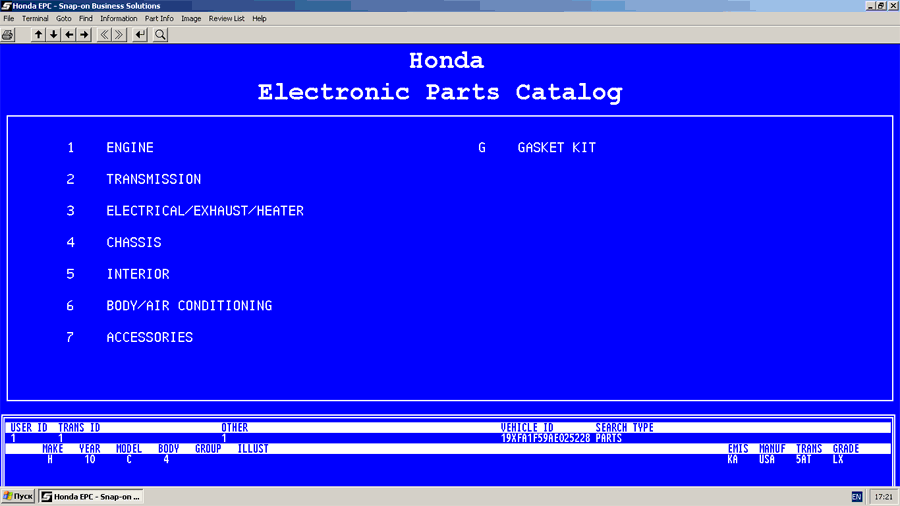
Task: Click the EN language indicator in tray
Action: (856, 497)
